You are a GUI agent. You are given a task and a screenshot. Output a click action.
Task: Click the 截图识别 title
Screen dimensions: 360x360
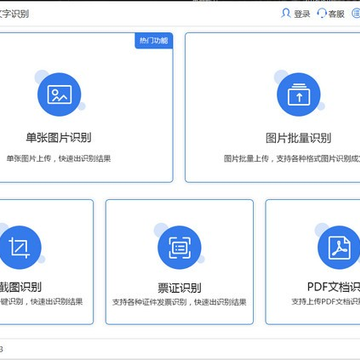click(21, 287)
